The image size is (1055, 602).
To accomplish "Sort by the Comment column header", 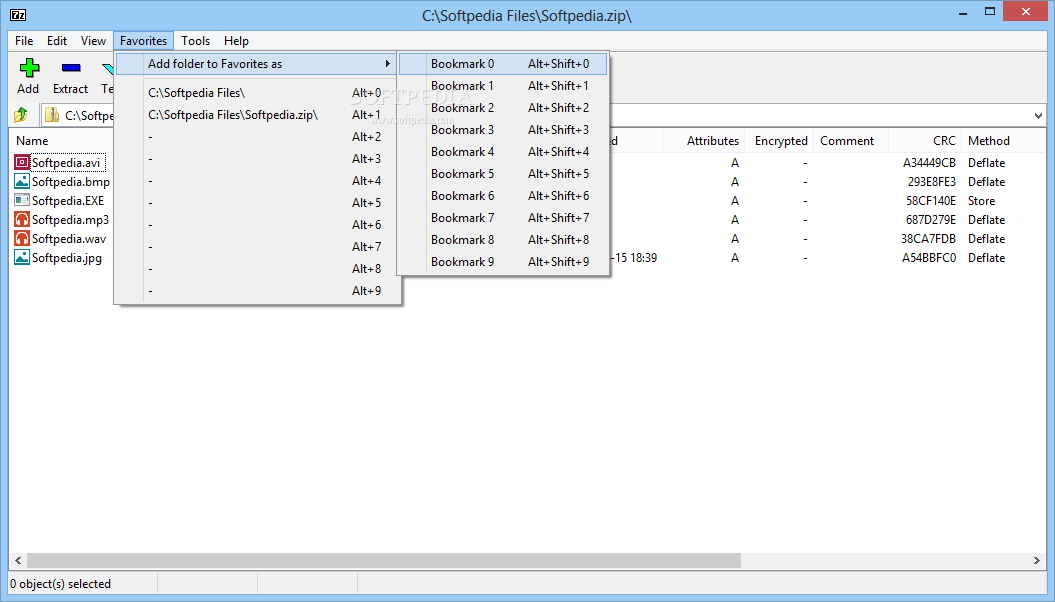I will 847,141.
